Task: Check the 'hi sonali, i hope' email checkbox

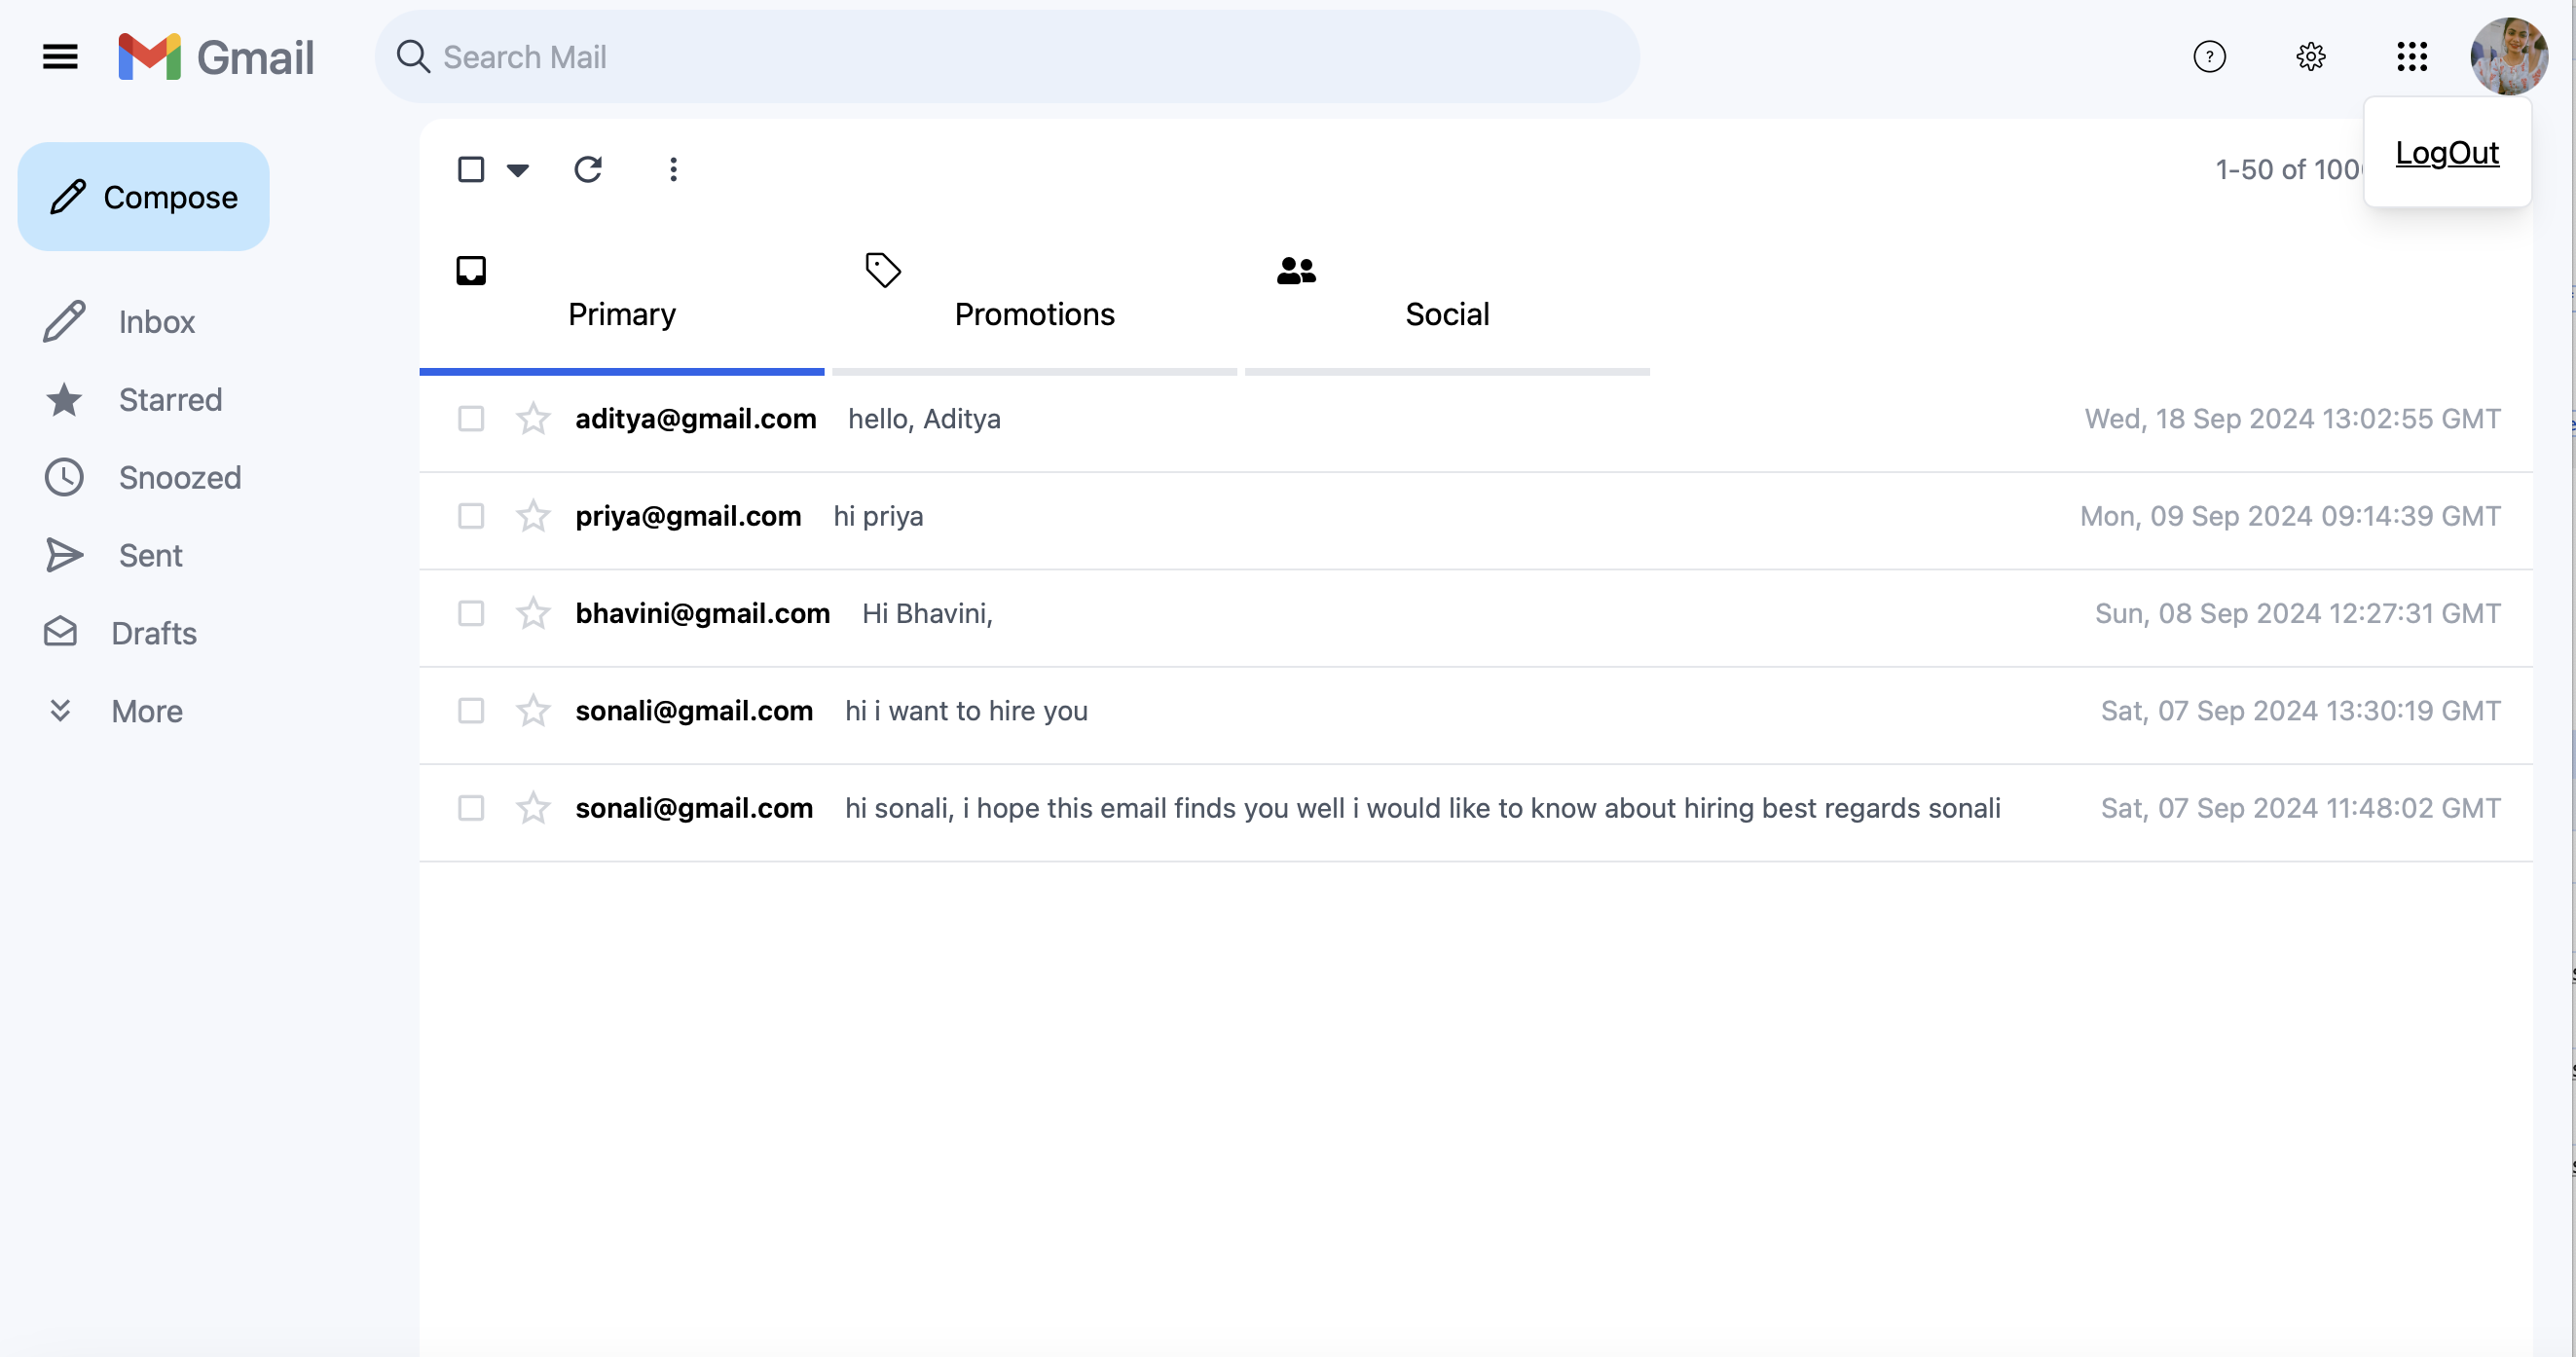Action: click(471, 808)
